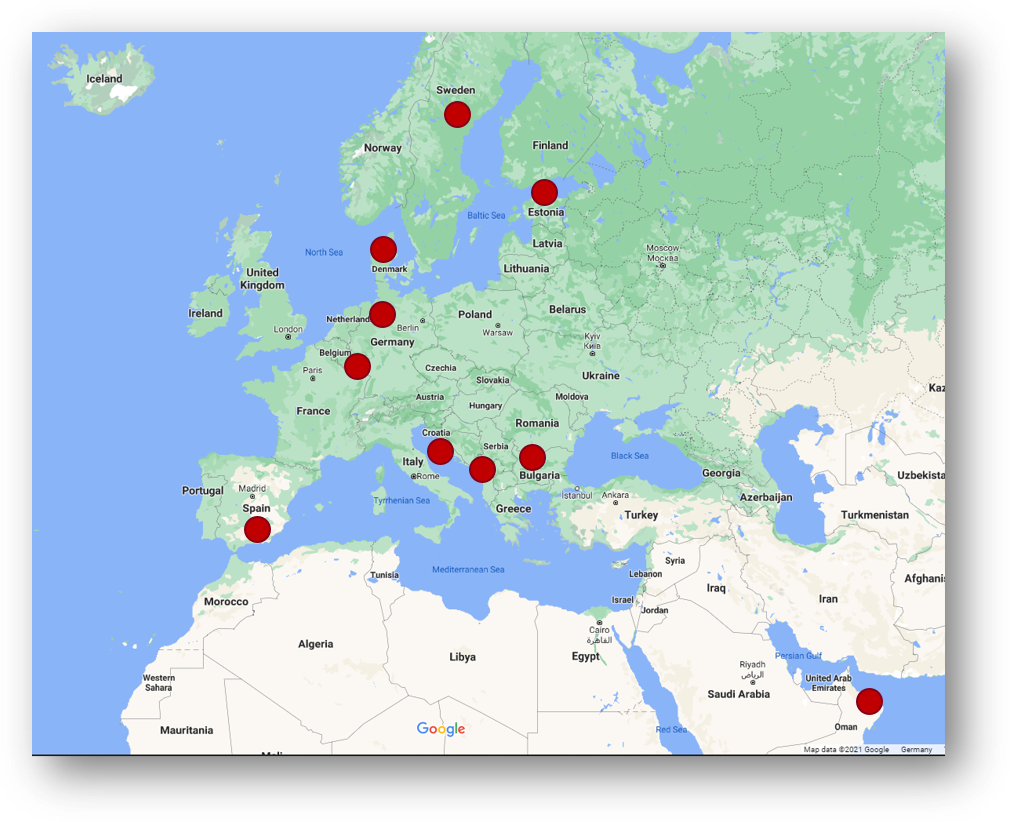This screenshot has height=822, width=1010.
Task: Click the Iceland country label
Action: tap(104, 79)
